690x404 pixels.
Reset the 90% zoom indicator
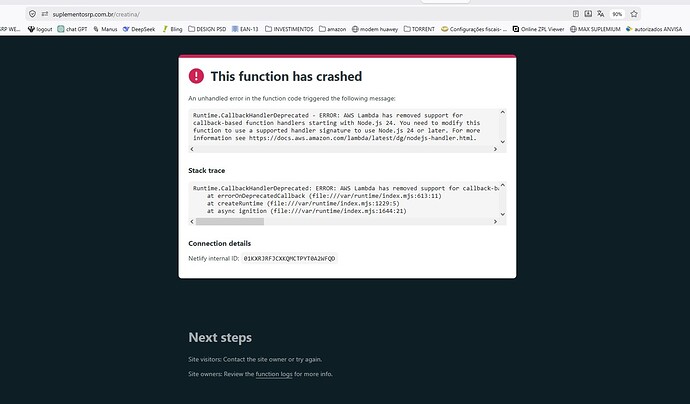point(617,14)
